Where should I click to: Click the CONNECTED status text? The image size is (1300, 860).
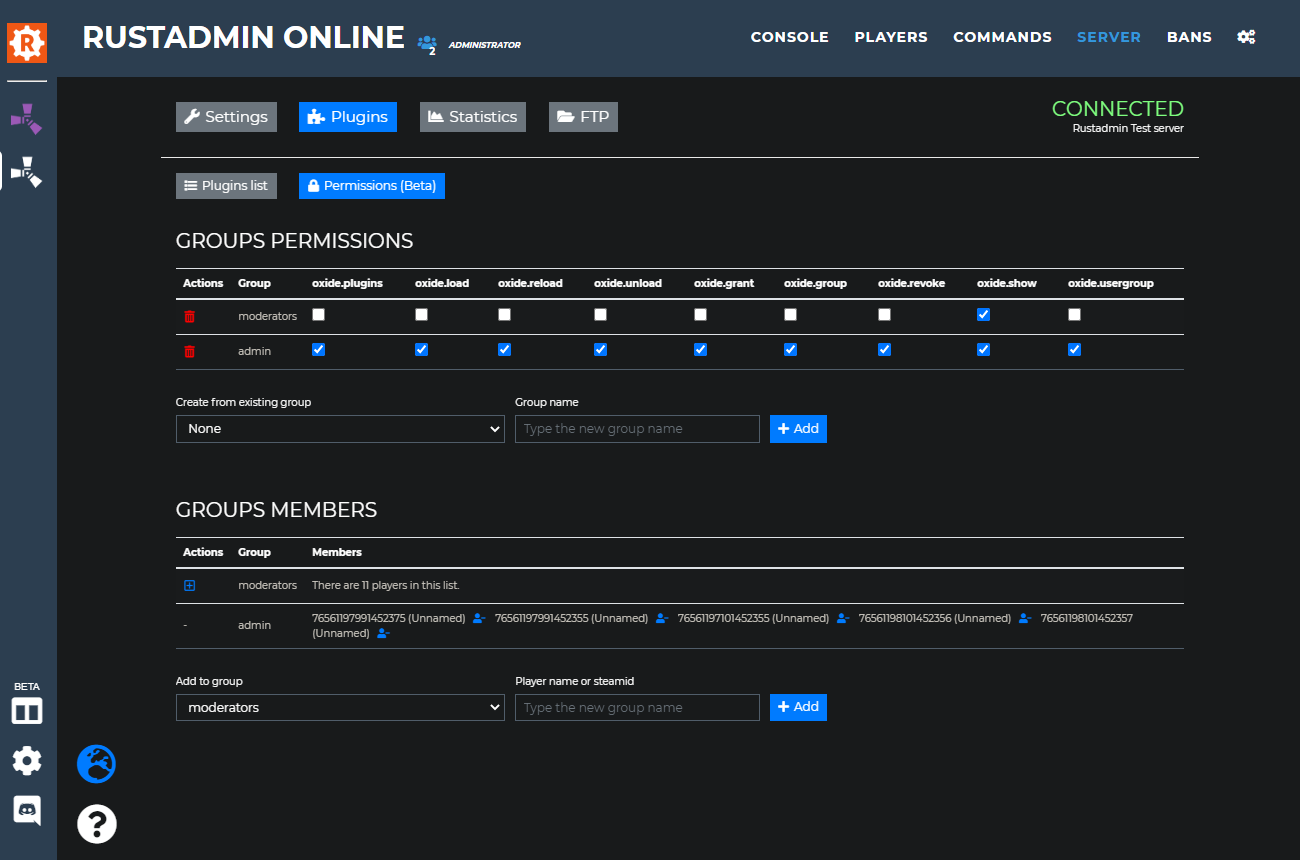coord(1118,109)
